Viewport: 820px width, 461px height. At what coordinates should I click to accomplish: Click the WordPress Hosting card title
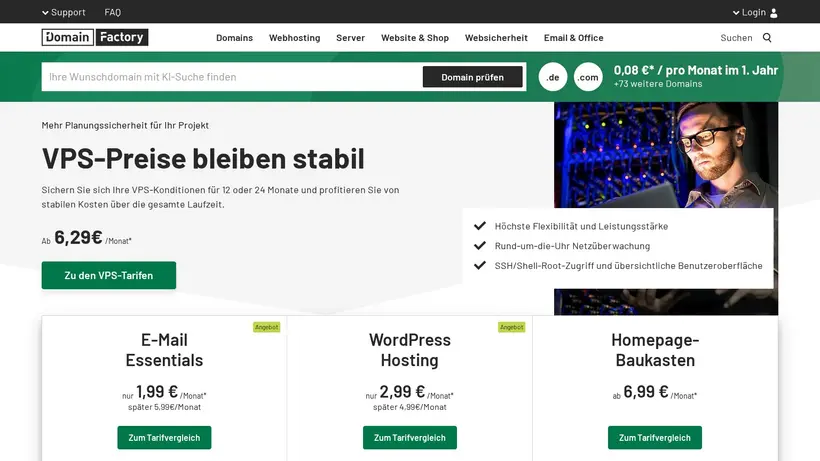409,350
